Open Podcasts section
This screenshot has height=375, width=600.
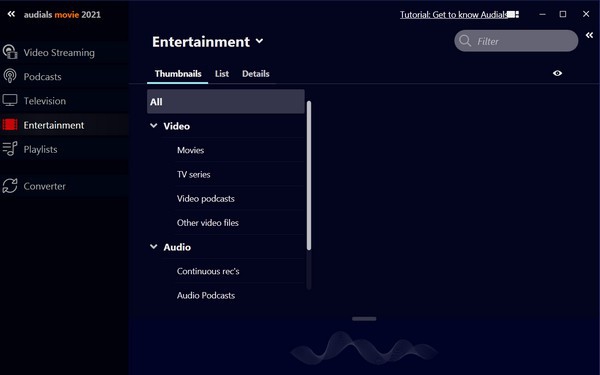42,77
